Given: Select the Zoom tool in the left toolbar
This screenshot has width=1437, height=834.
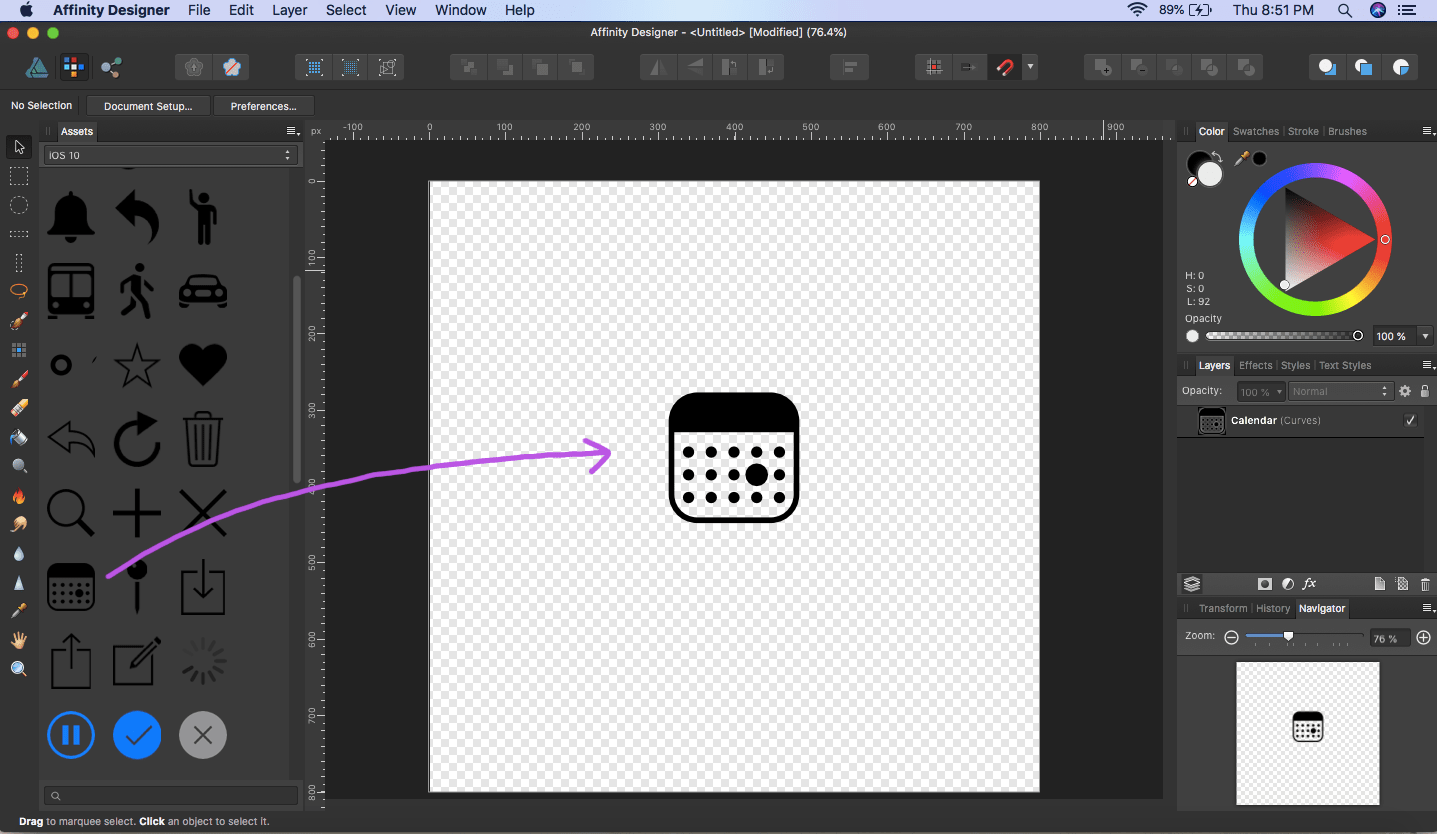Looking at the screenshot, I should 18,669.
